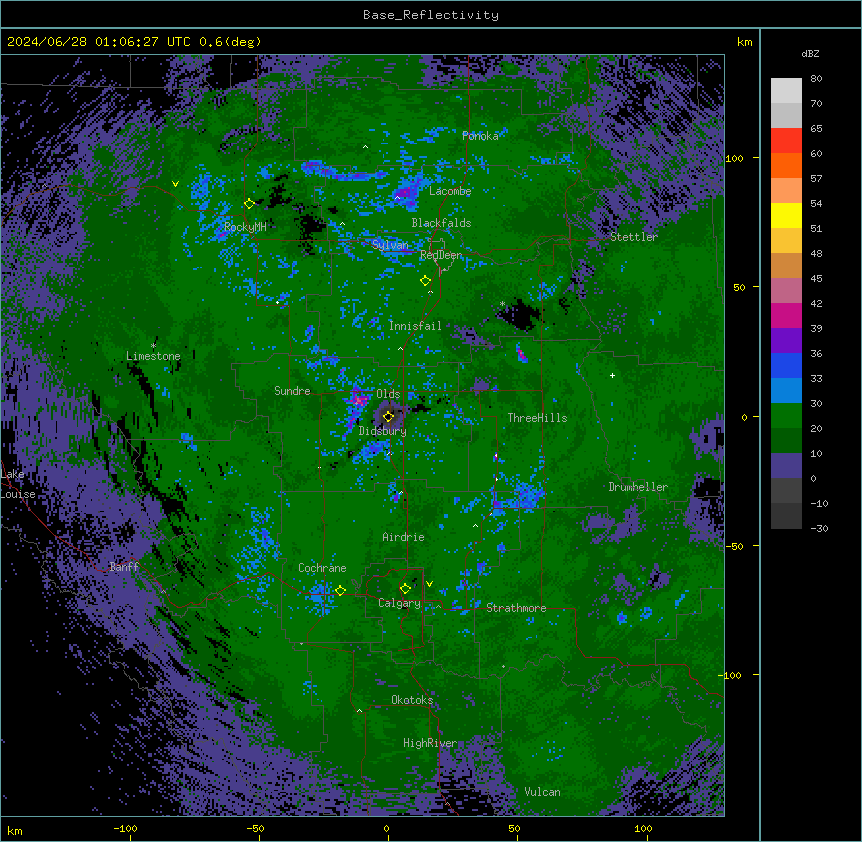The width and height of the screenshot is (862, 842).
Task: Pick the light blue 30–33 dBZ legend swatch
Action: [x=786, y=390]
